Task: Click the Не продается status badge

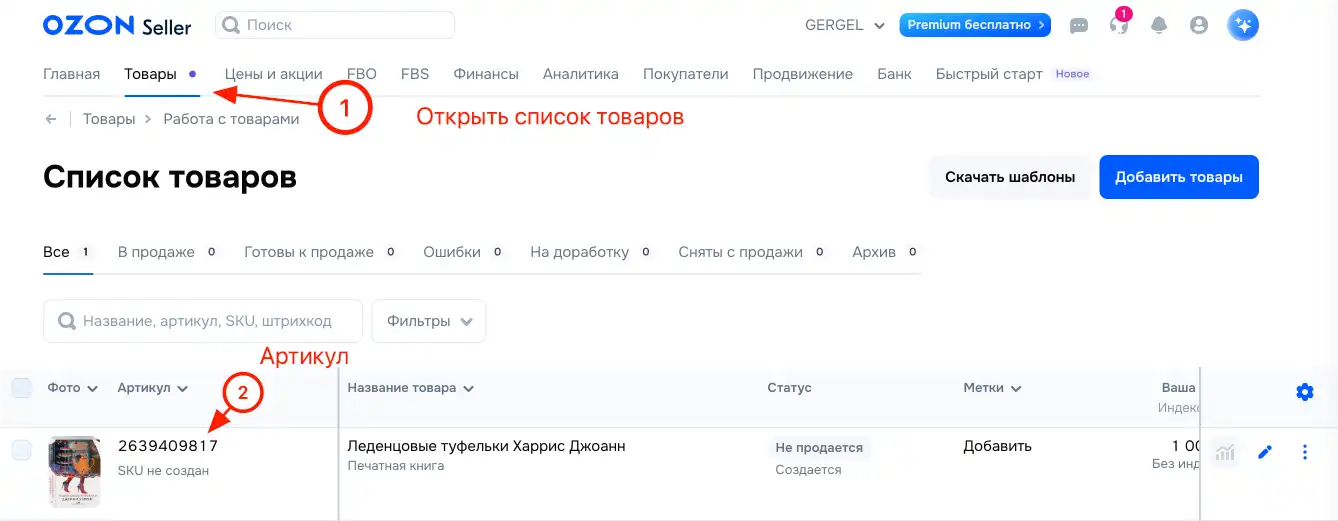Action: click(x=819, y=447)
